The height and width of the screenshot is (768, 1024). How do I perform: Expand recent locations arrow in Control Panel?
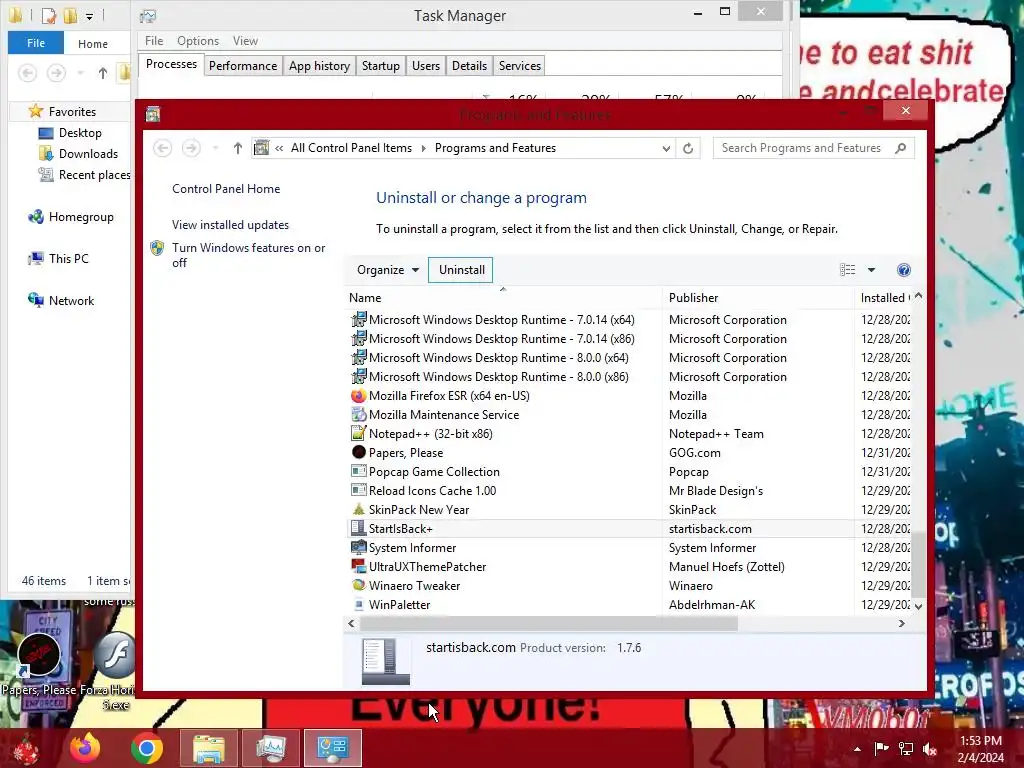click(216, 148)
